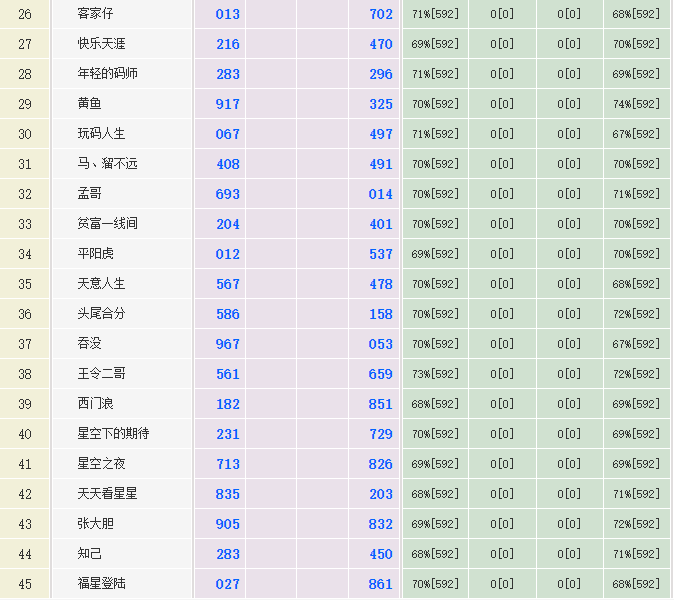Open the 天意人生 profile link
Screen dimensions: 674x600
102,284
